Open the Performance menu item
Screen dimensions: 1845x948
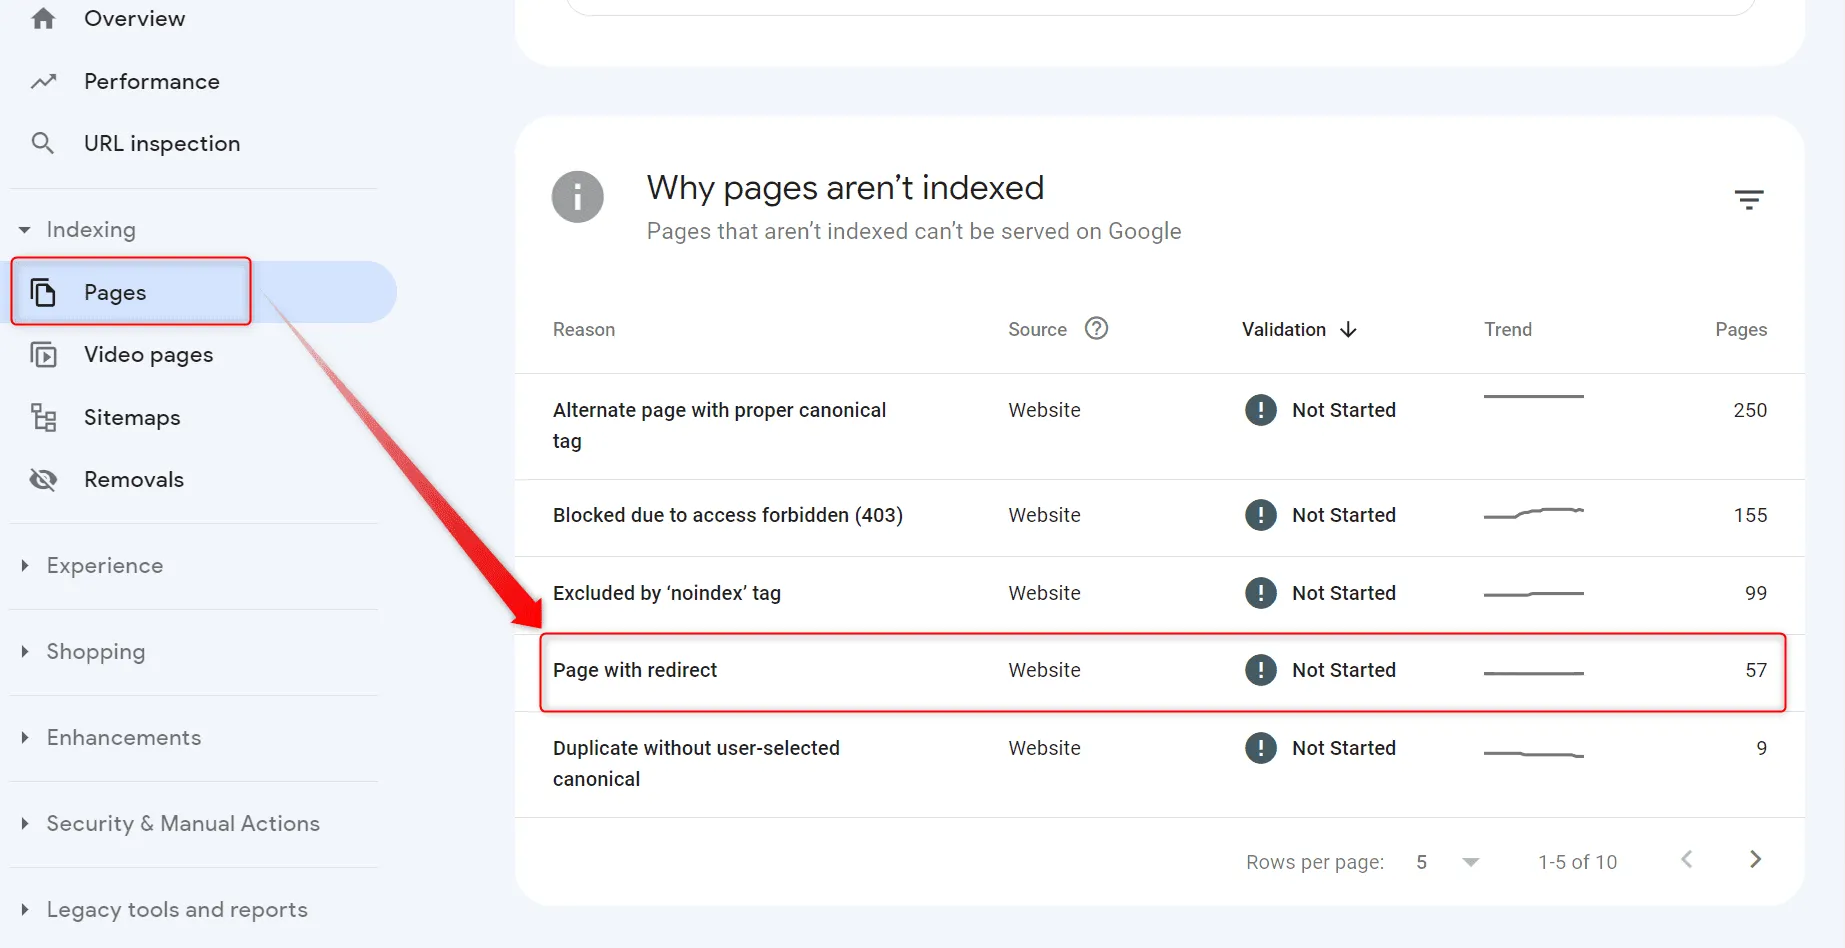pos(152,81)
